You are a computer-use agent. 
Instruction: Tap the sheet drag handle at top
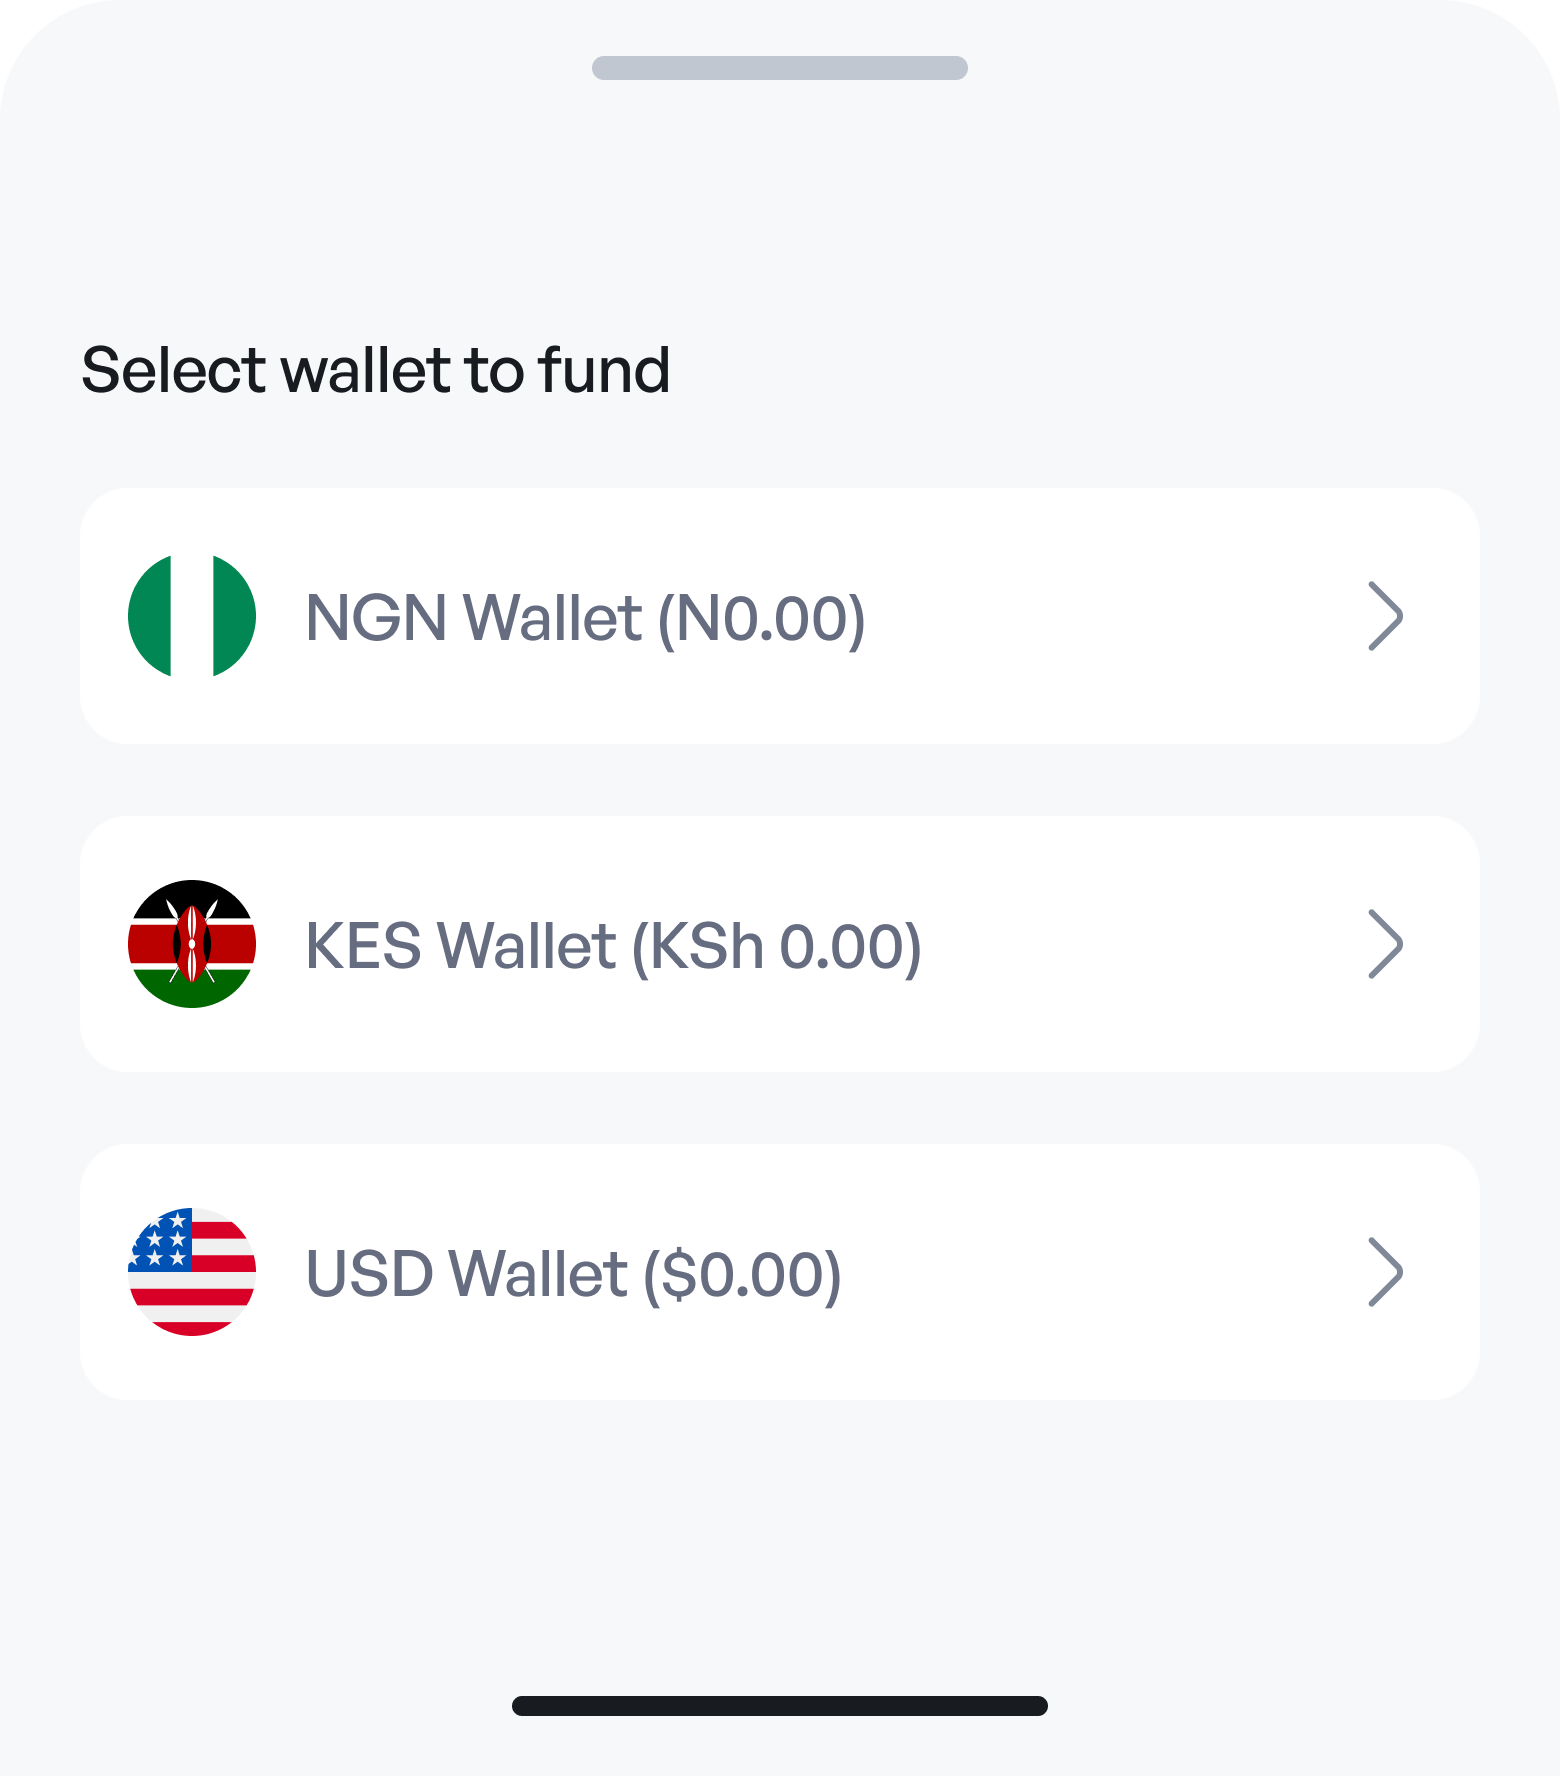pyautogui.click(x=780, y=68)
